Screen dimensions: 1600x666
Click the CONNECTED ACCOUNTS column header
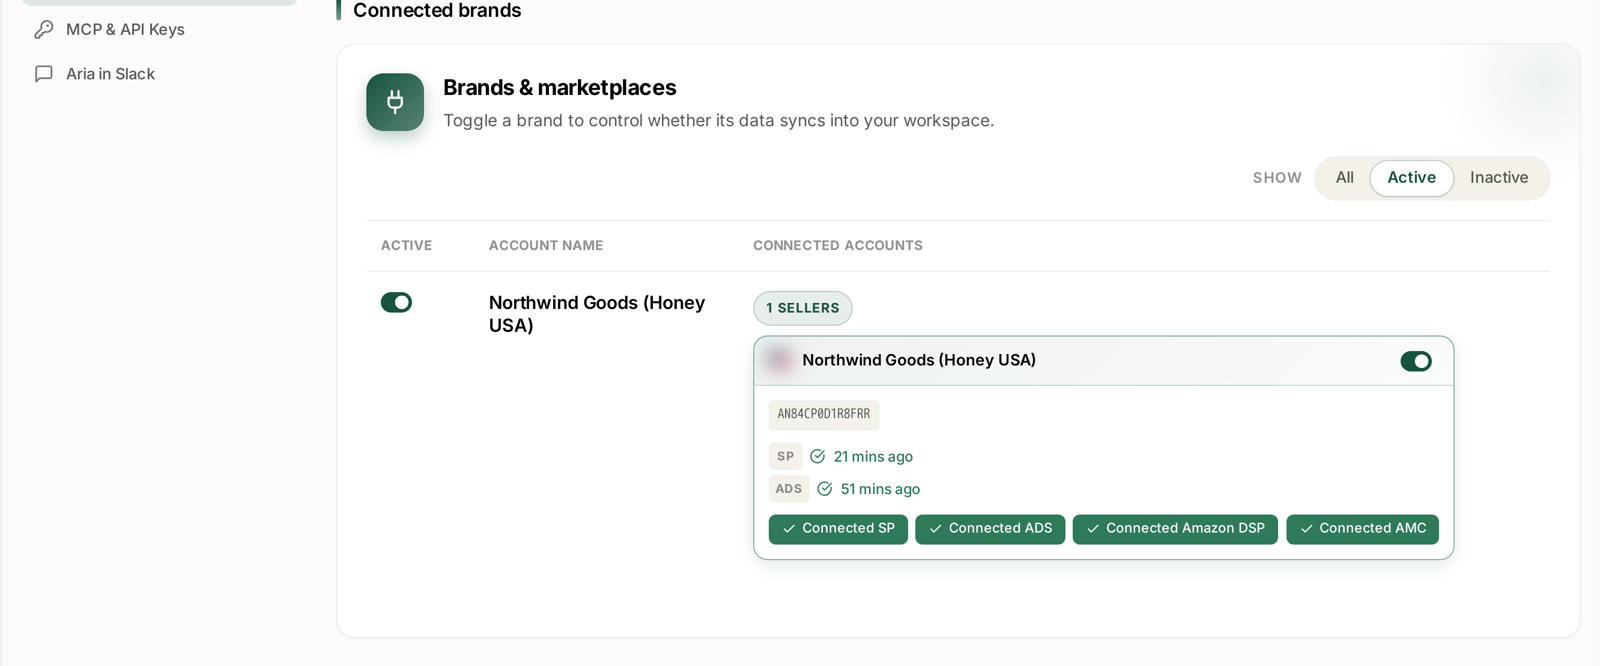point(838,246)
